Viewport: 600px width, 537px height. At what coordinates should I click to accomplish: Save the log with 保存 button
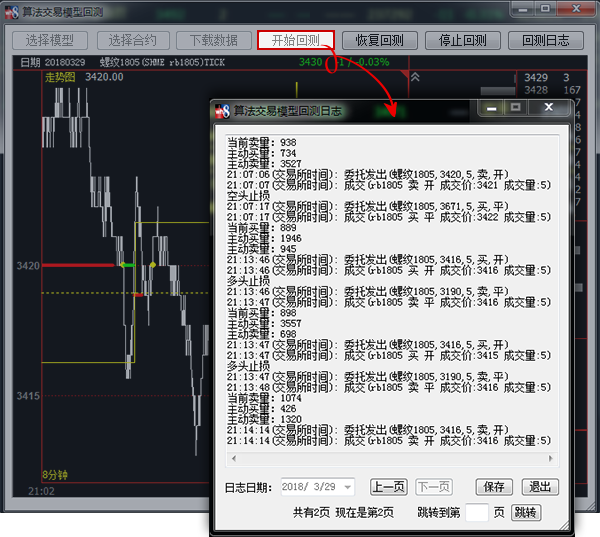(494, 487)
